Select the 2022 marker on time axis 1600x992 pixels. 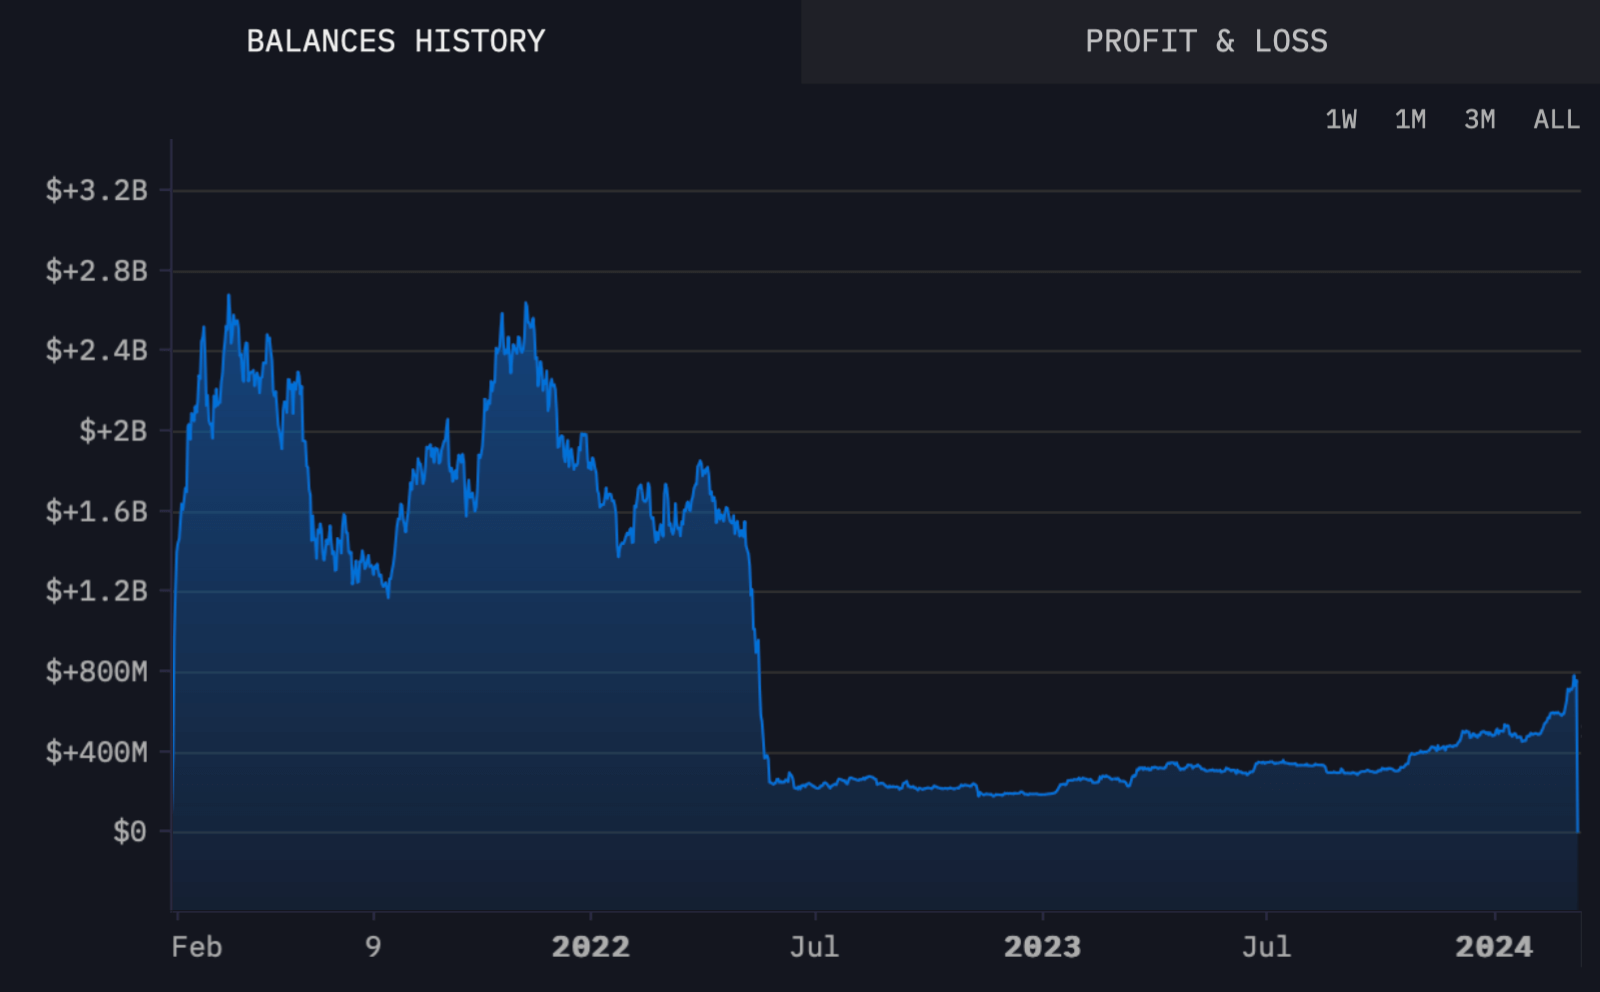[590, 947]
